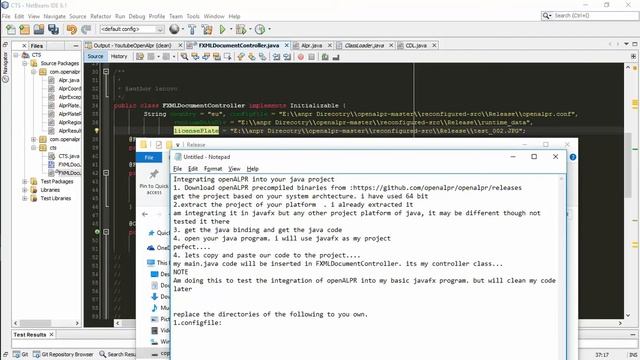This screenshot has width=640, height=360.
Task: Click the Last Edit icon beside History
Action: tap(140, 57)
